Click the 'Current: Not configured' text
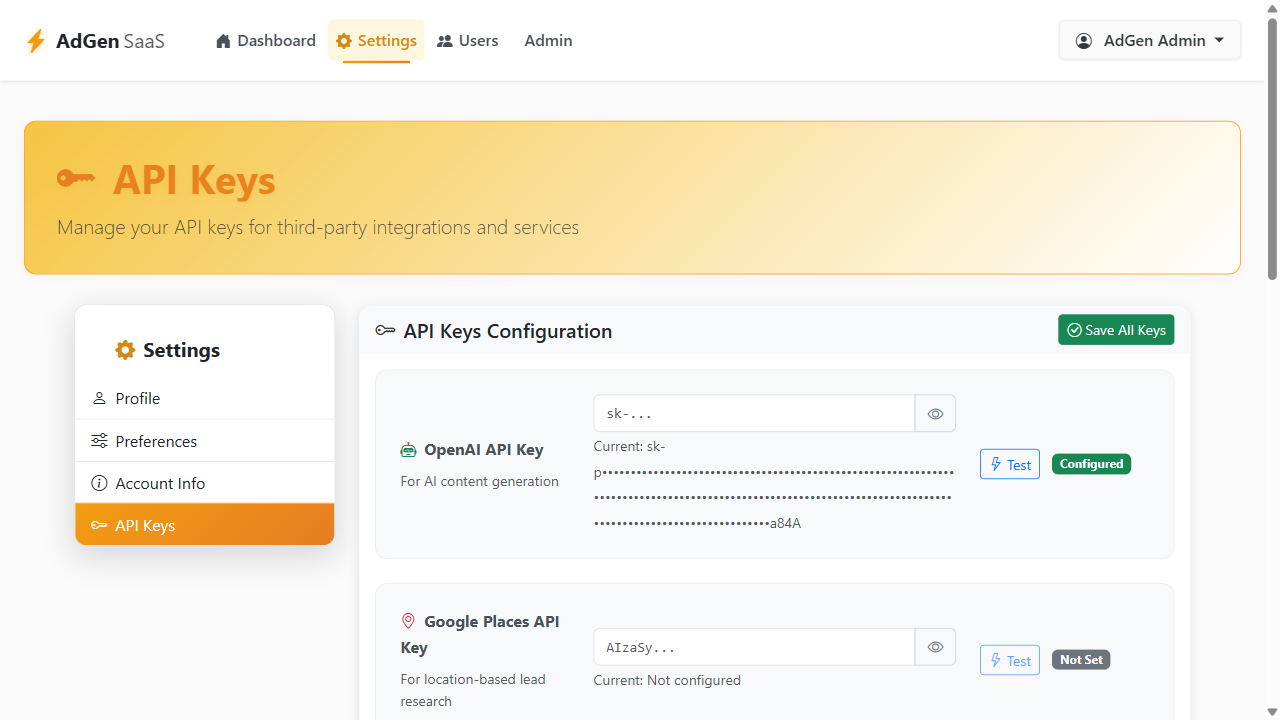Viewport: 1280px width, 720px height. pyautogui.click(x=667, y=680)
